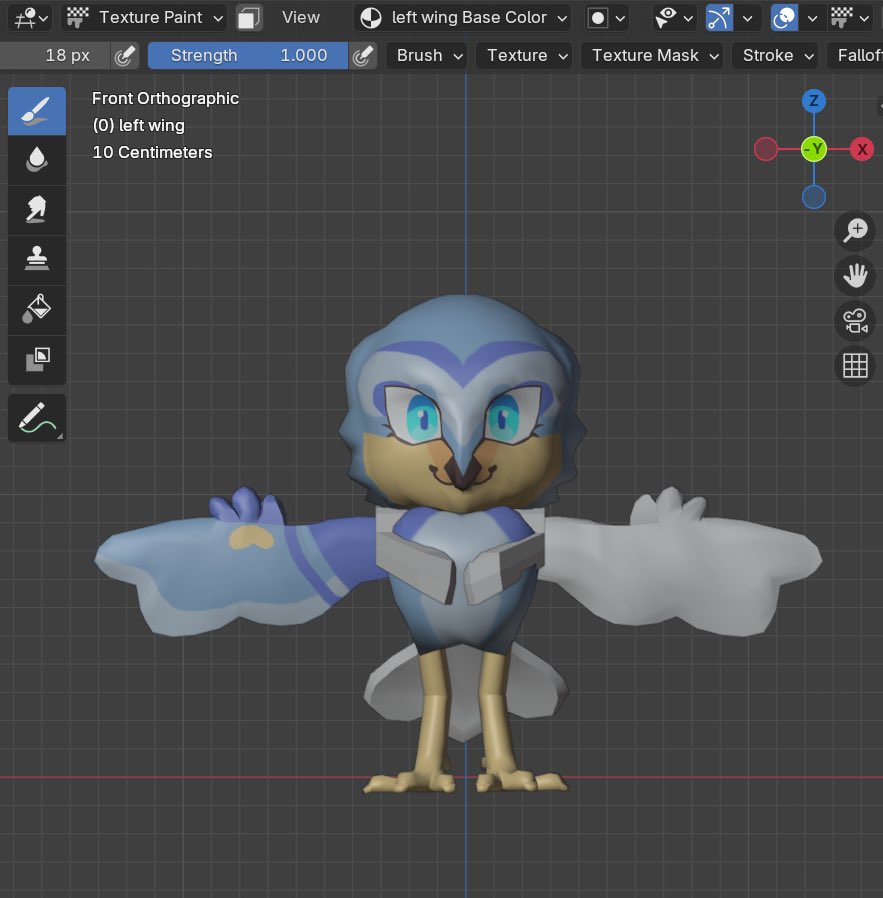Select the Fill bucket tool
The height and width of the screenshot is (898, 883).
(37, 310)
